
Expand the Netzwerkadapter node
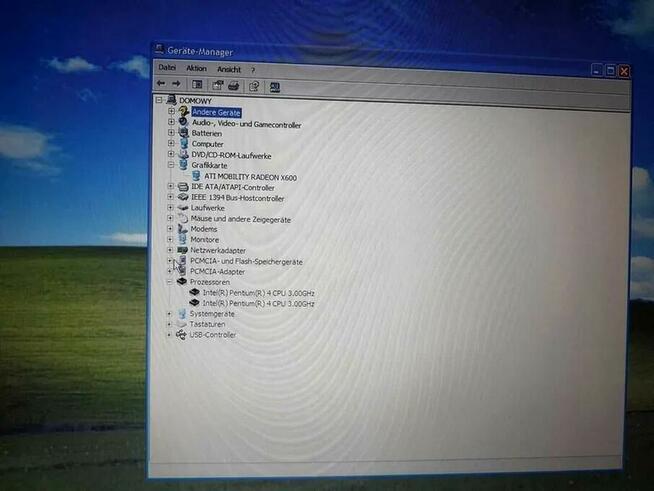(x=170, y=250)
